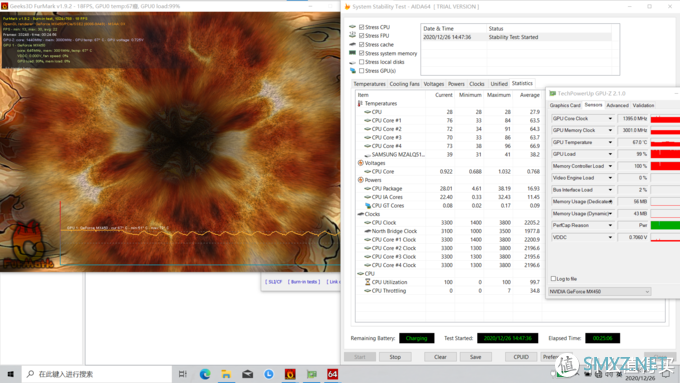Image resolution: width=680 pixels, height=383 pixels.
Task: Click the SAMSUNG drive sensor icon
Action: (x=367, y=155)
